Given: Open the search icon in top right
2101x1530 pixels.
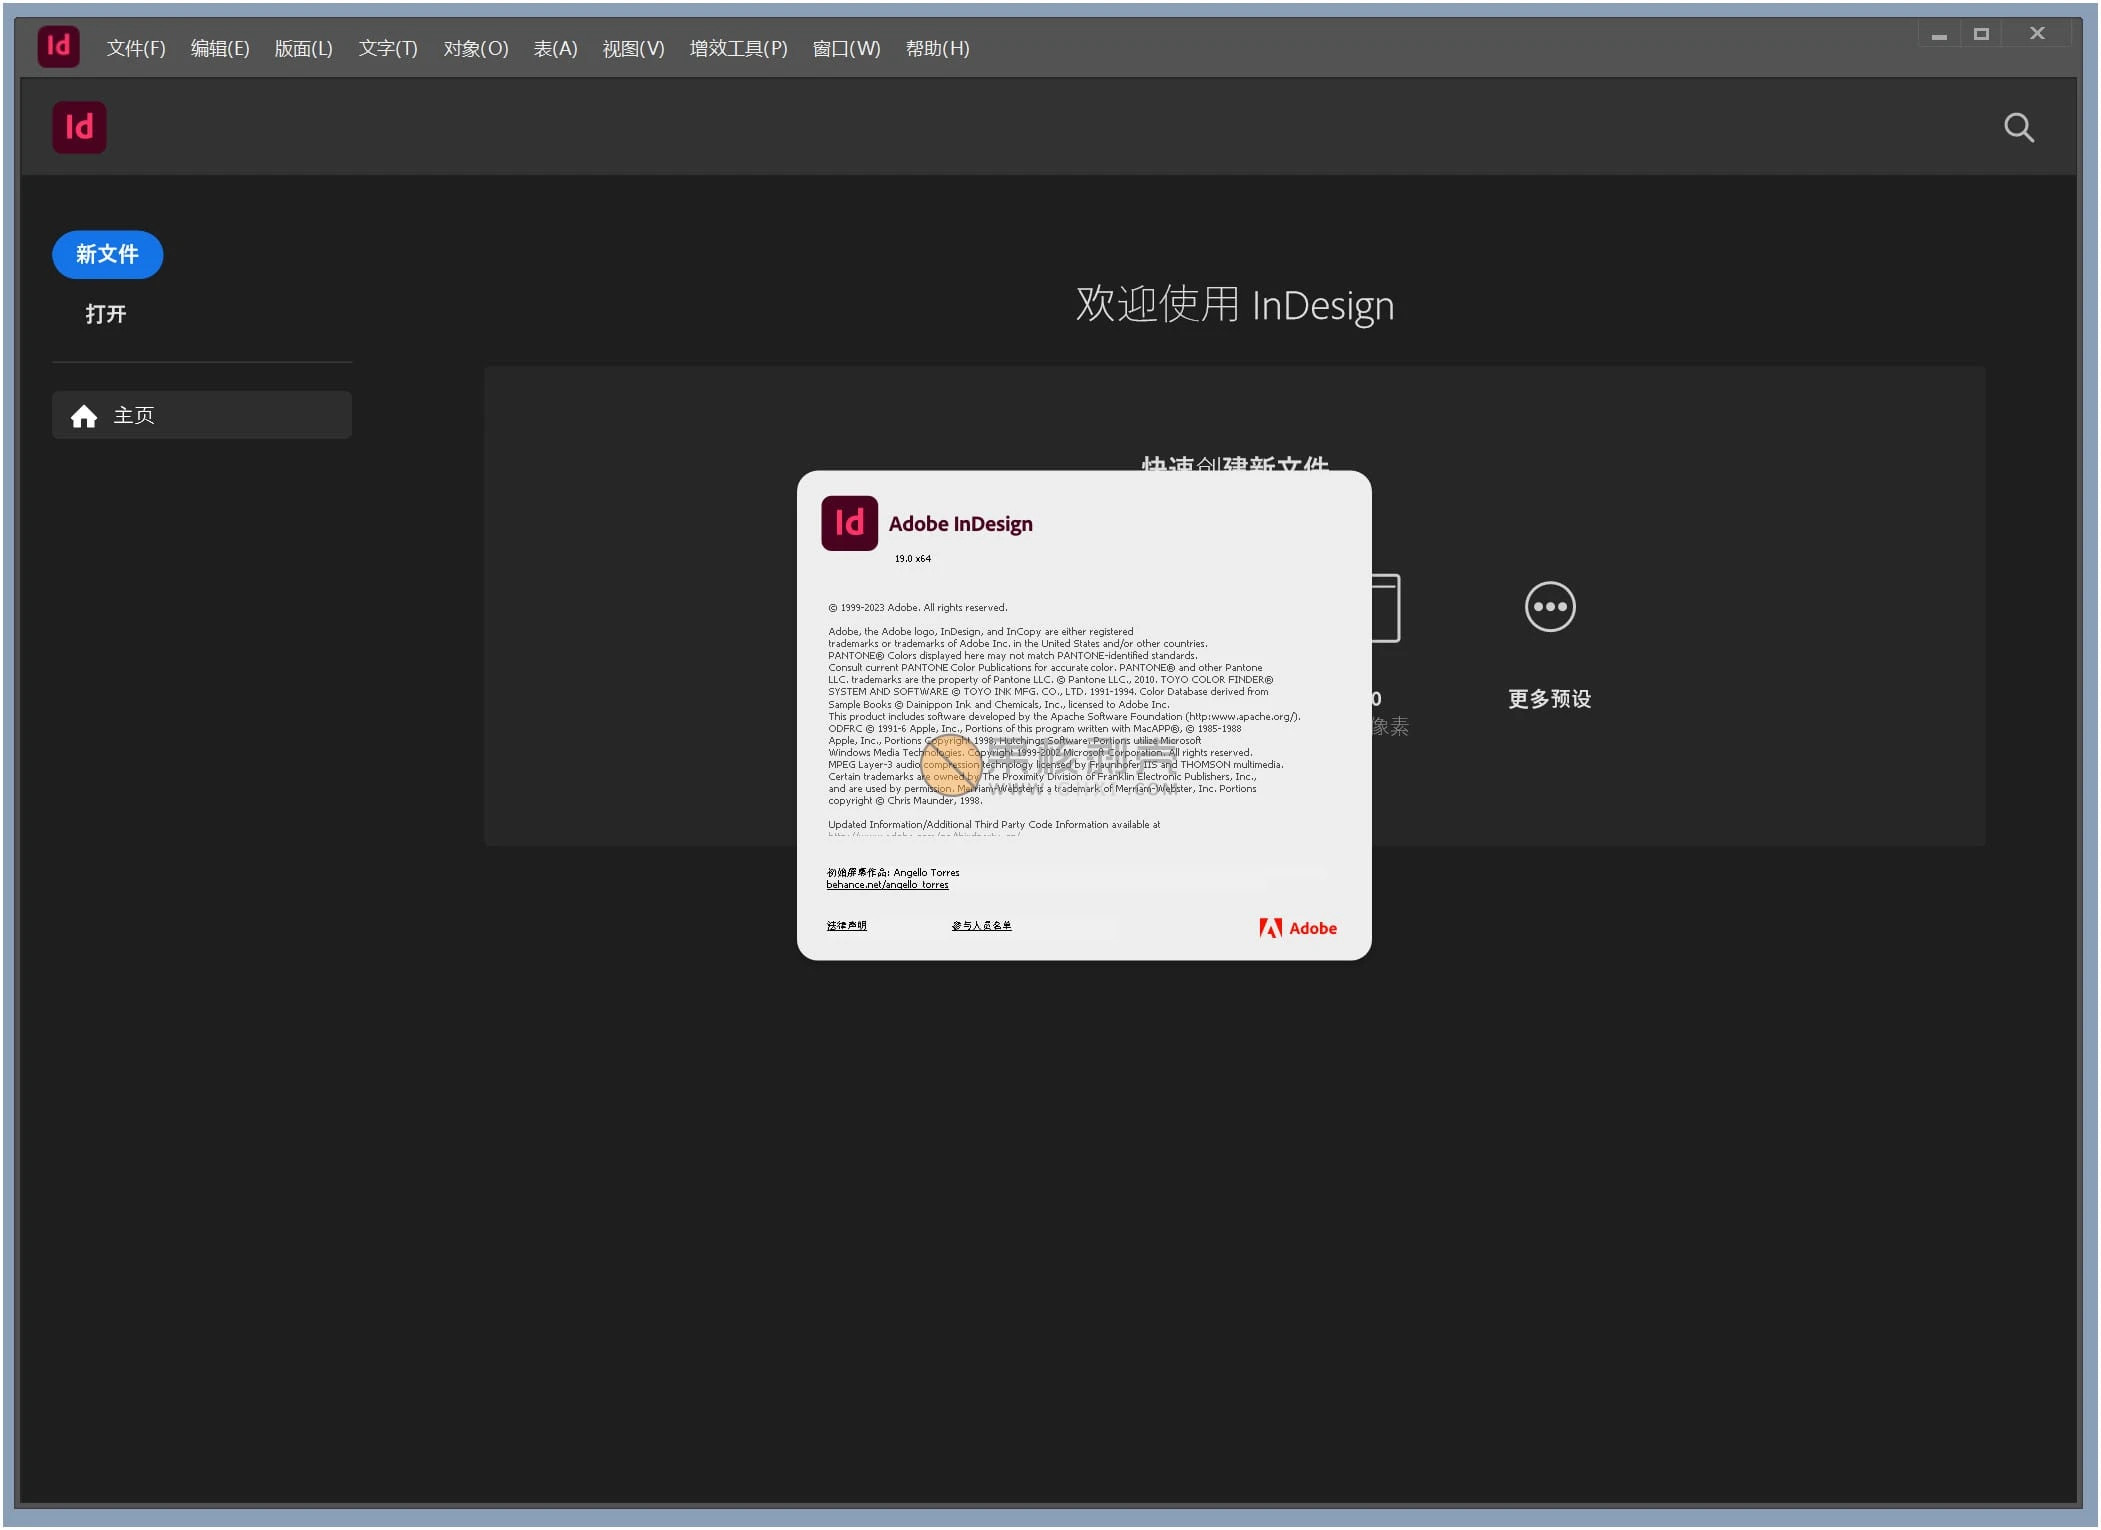Looking at the screenshot, I should (2019, 127).
